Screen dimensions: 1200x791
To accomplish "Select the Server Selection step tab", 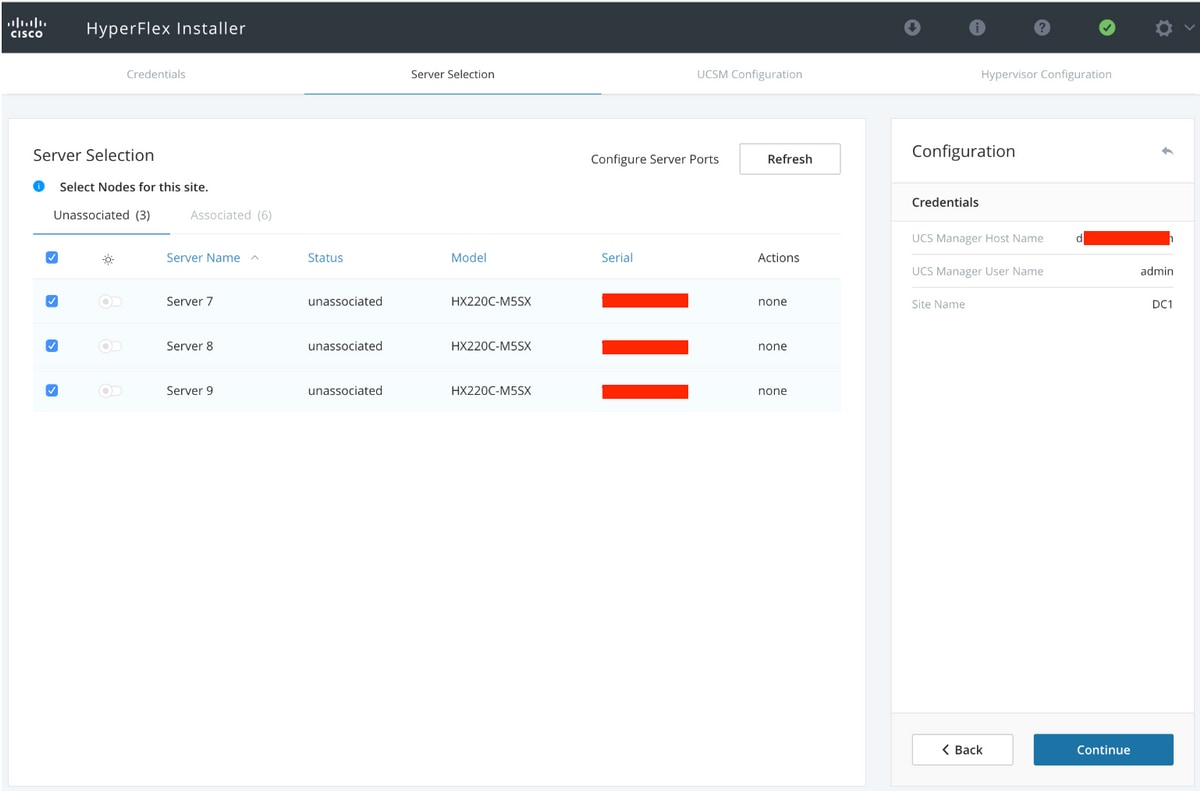I will [x=453, y=74].
